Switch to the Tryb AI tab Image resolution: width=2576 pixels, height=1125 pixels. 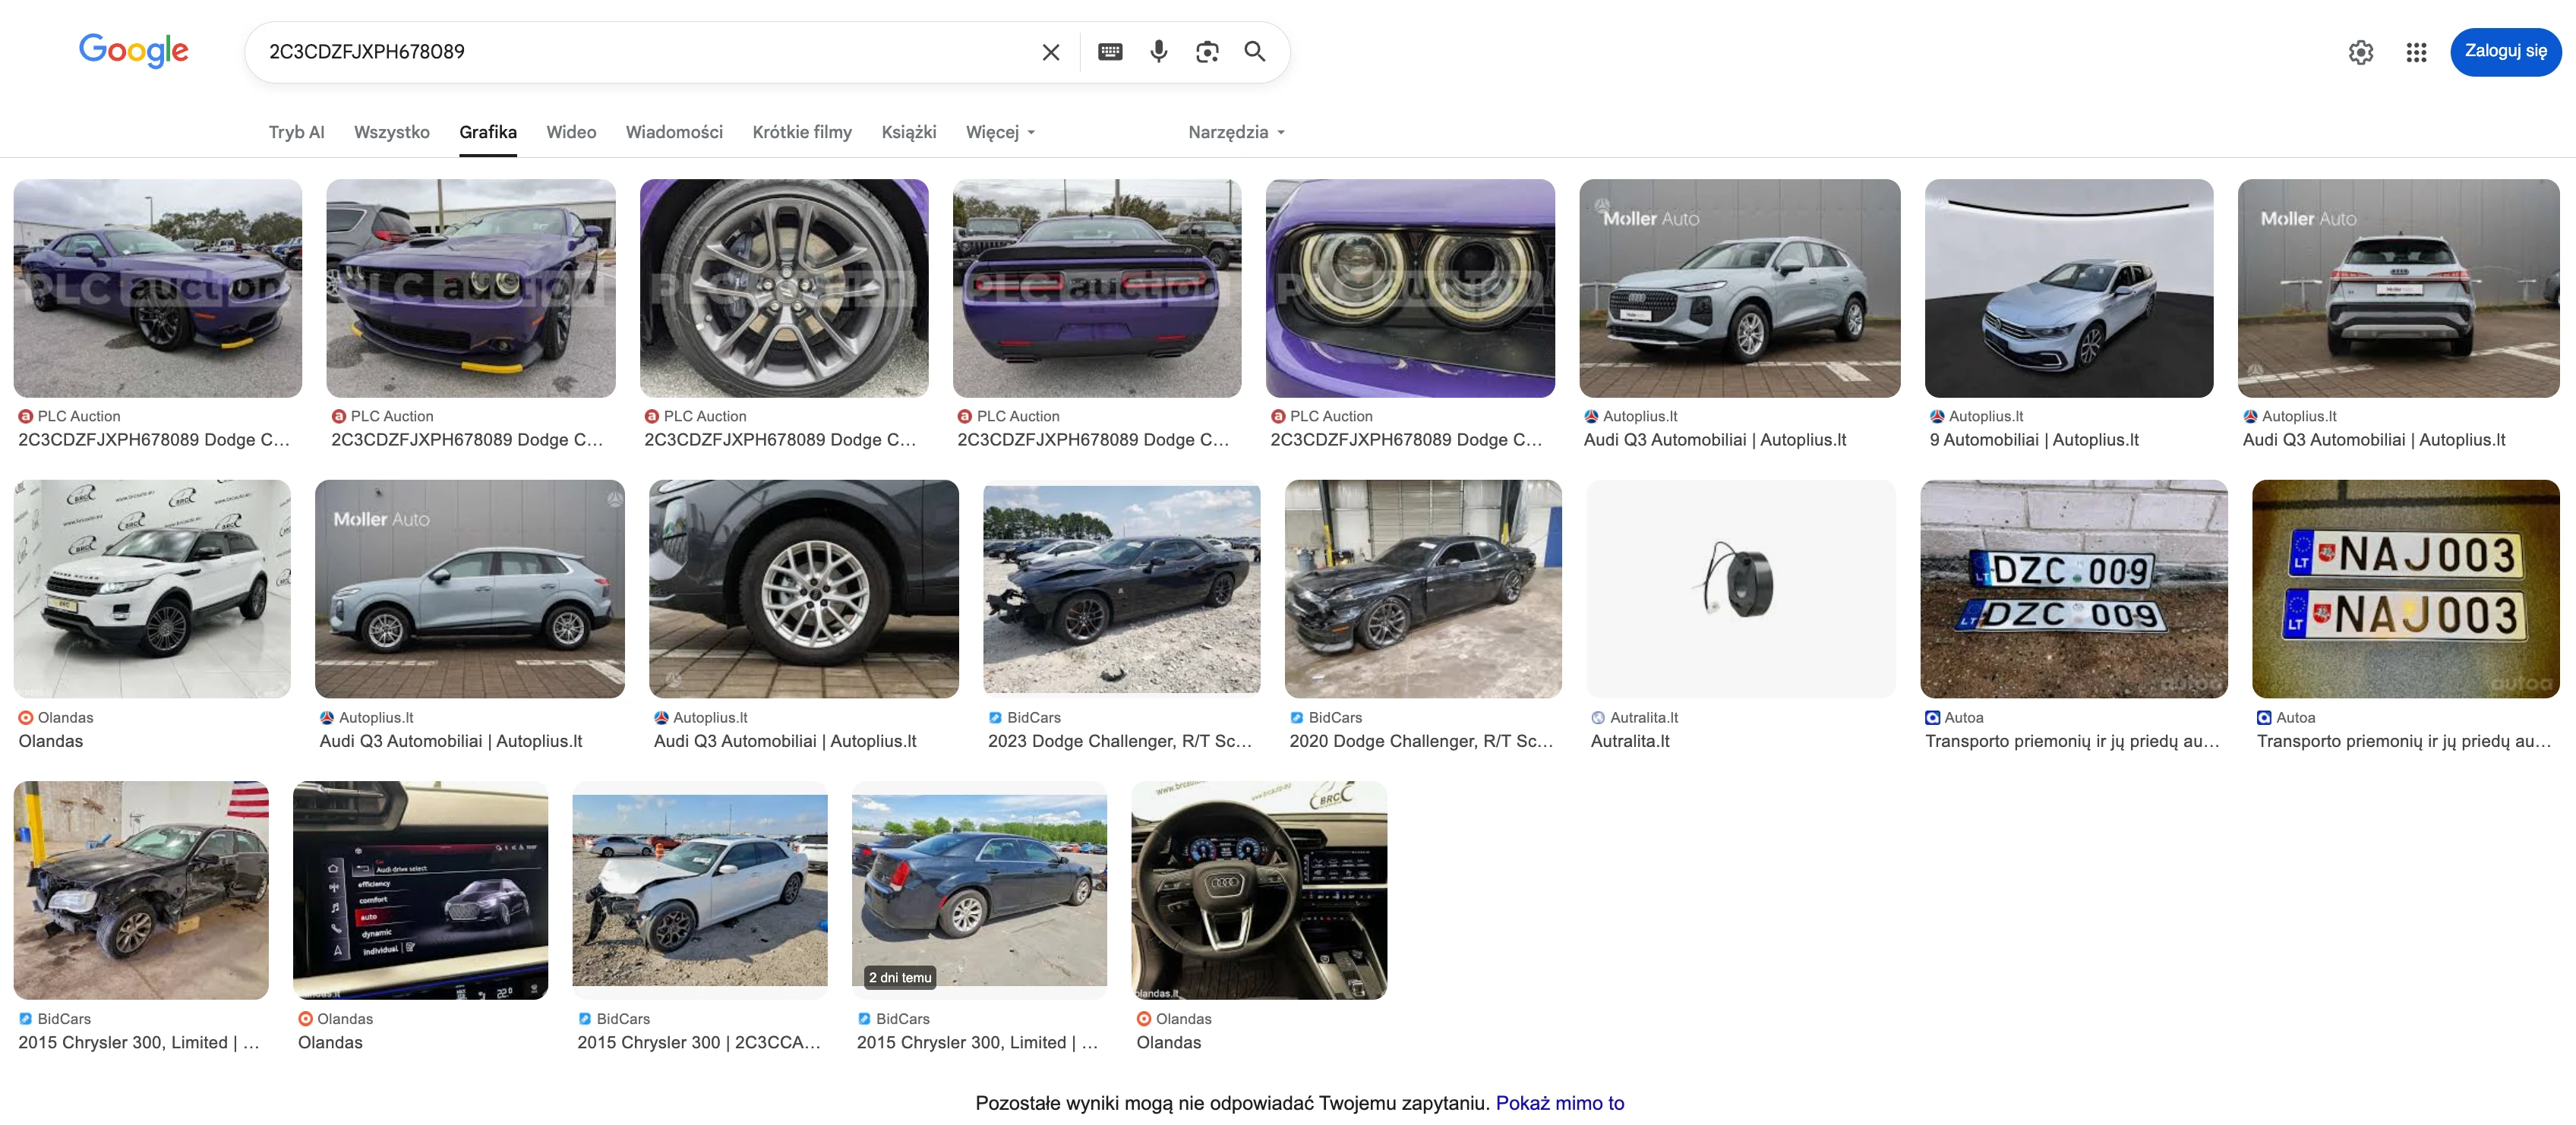click(296, 132)
